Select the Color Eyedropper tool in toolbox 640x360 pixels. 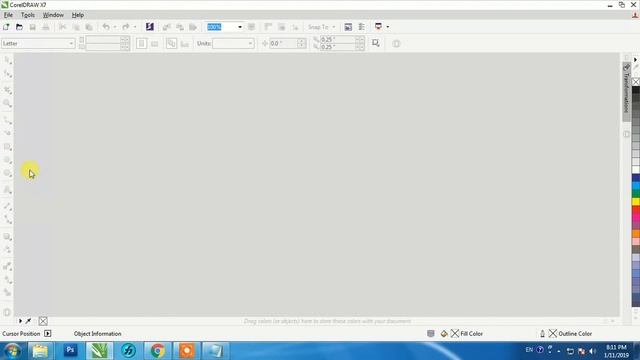coord(7,266)
